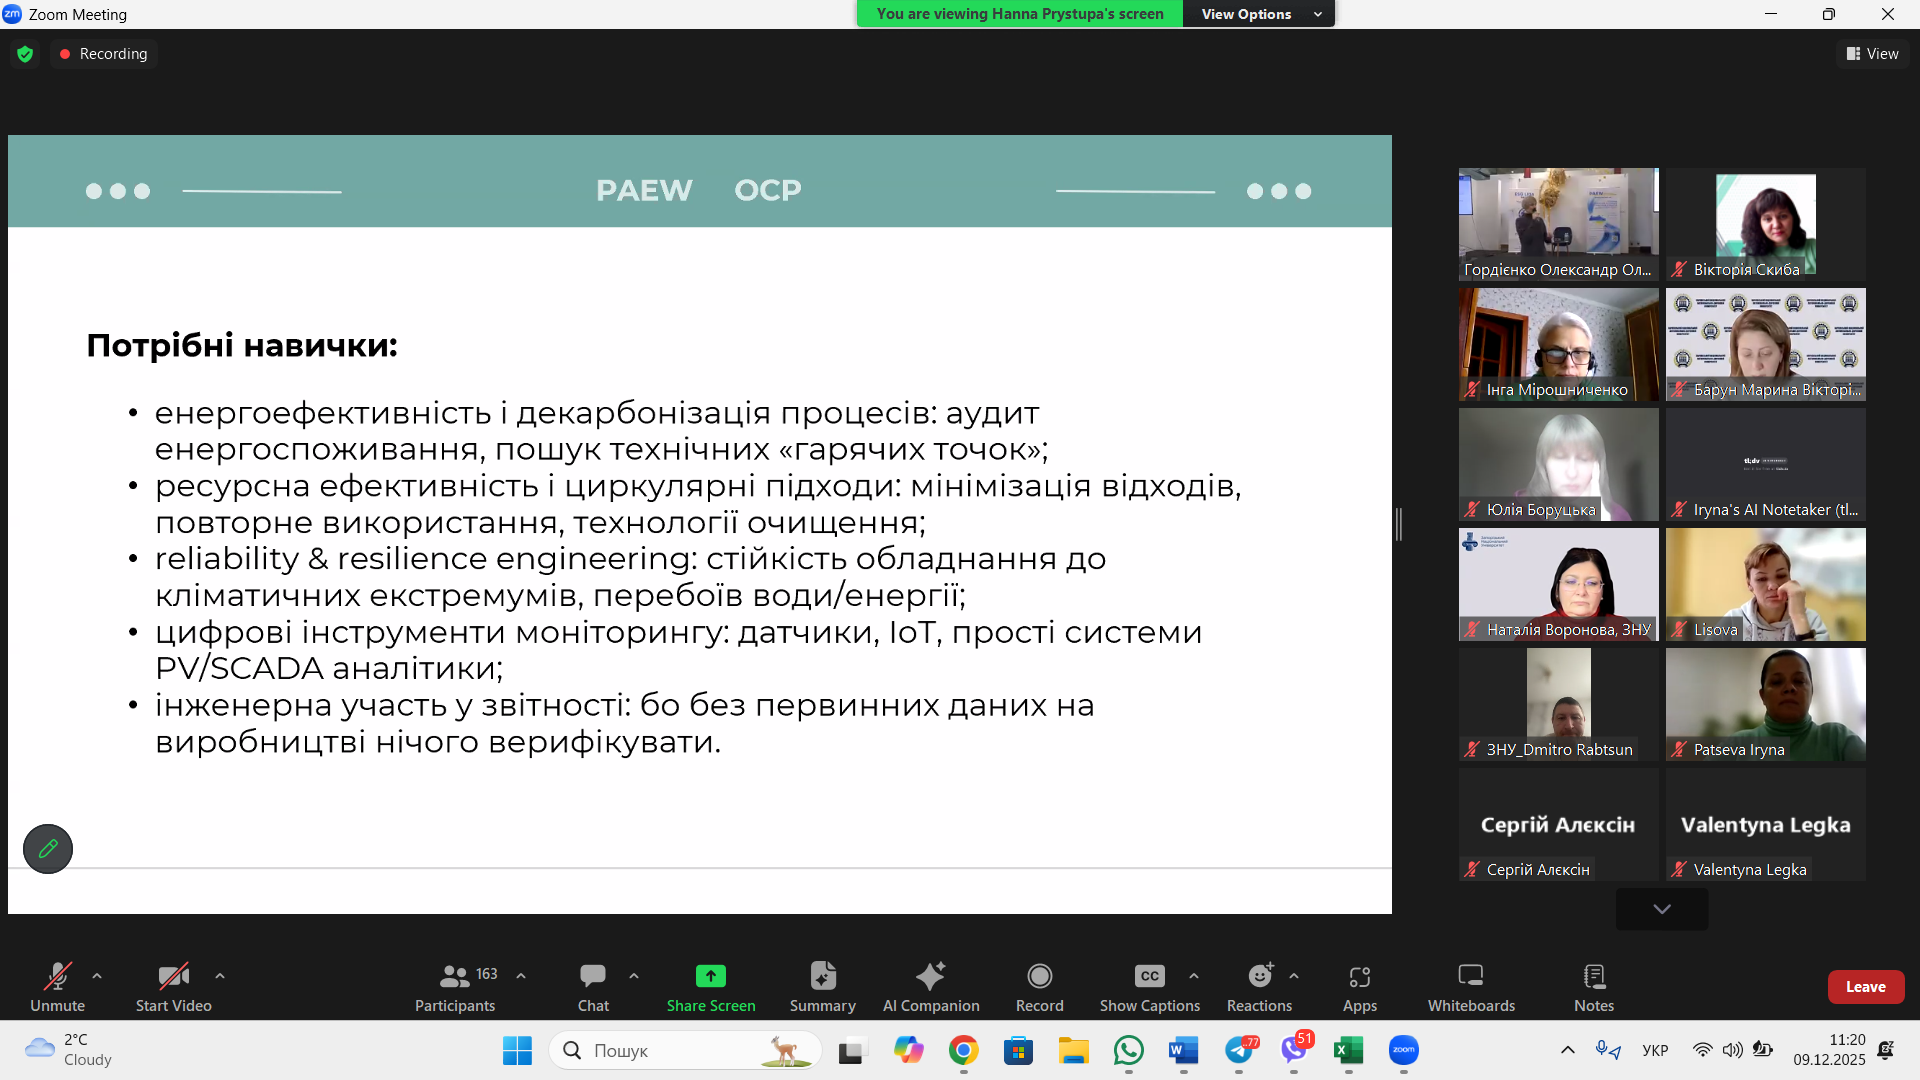The width and height of the screenshot is (1920, 1080).
Task: Open the View Options dropdown
Action: pyautogui.click(x=1258, y=13)
